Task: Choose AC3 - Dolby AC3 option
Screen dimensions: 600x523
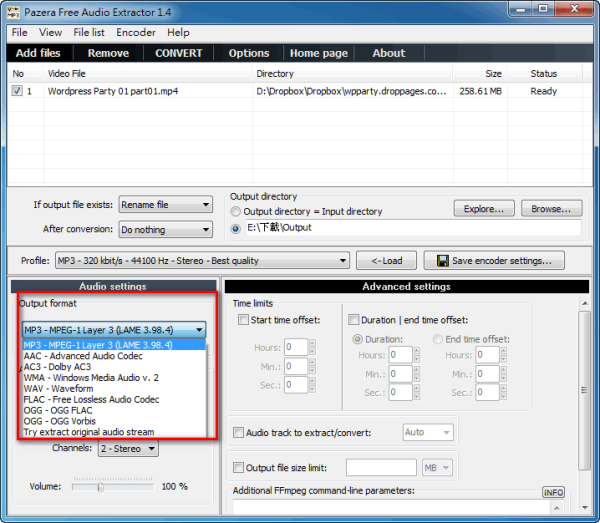Action: click(x=114, y=367)
